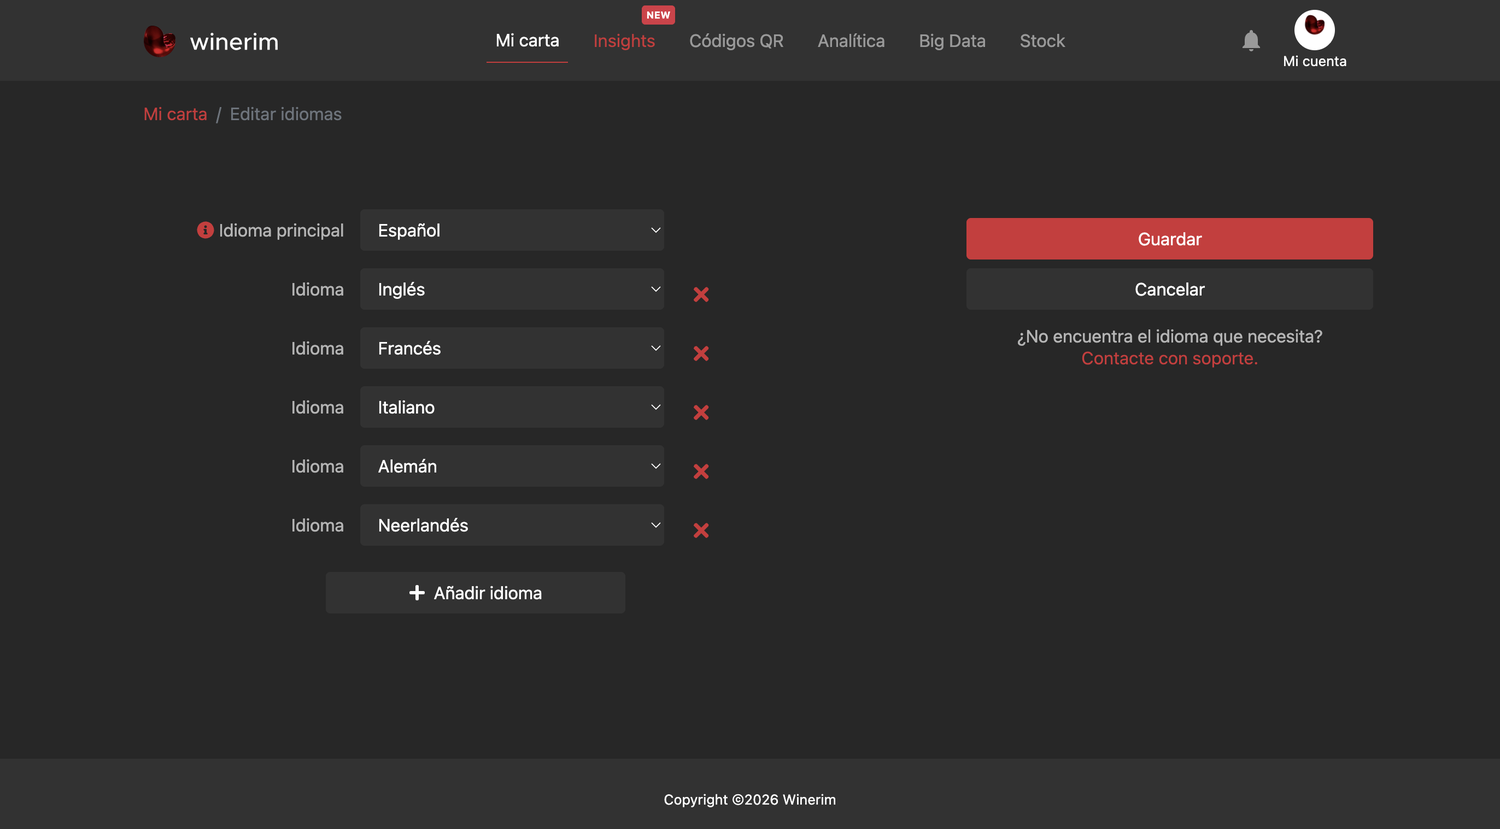Click the Winerim logo icon
Screen dimensions: 1500x829
click(x=160, y=41)
